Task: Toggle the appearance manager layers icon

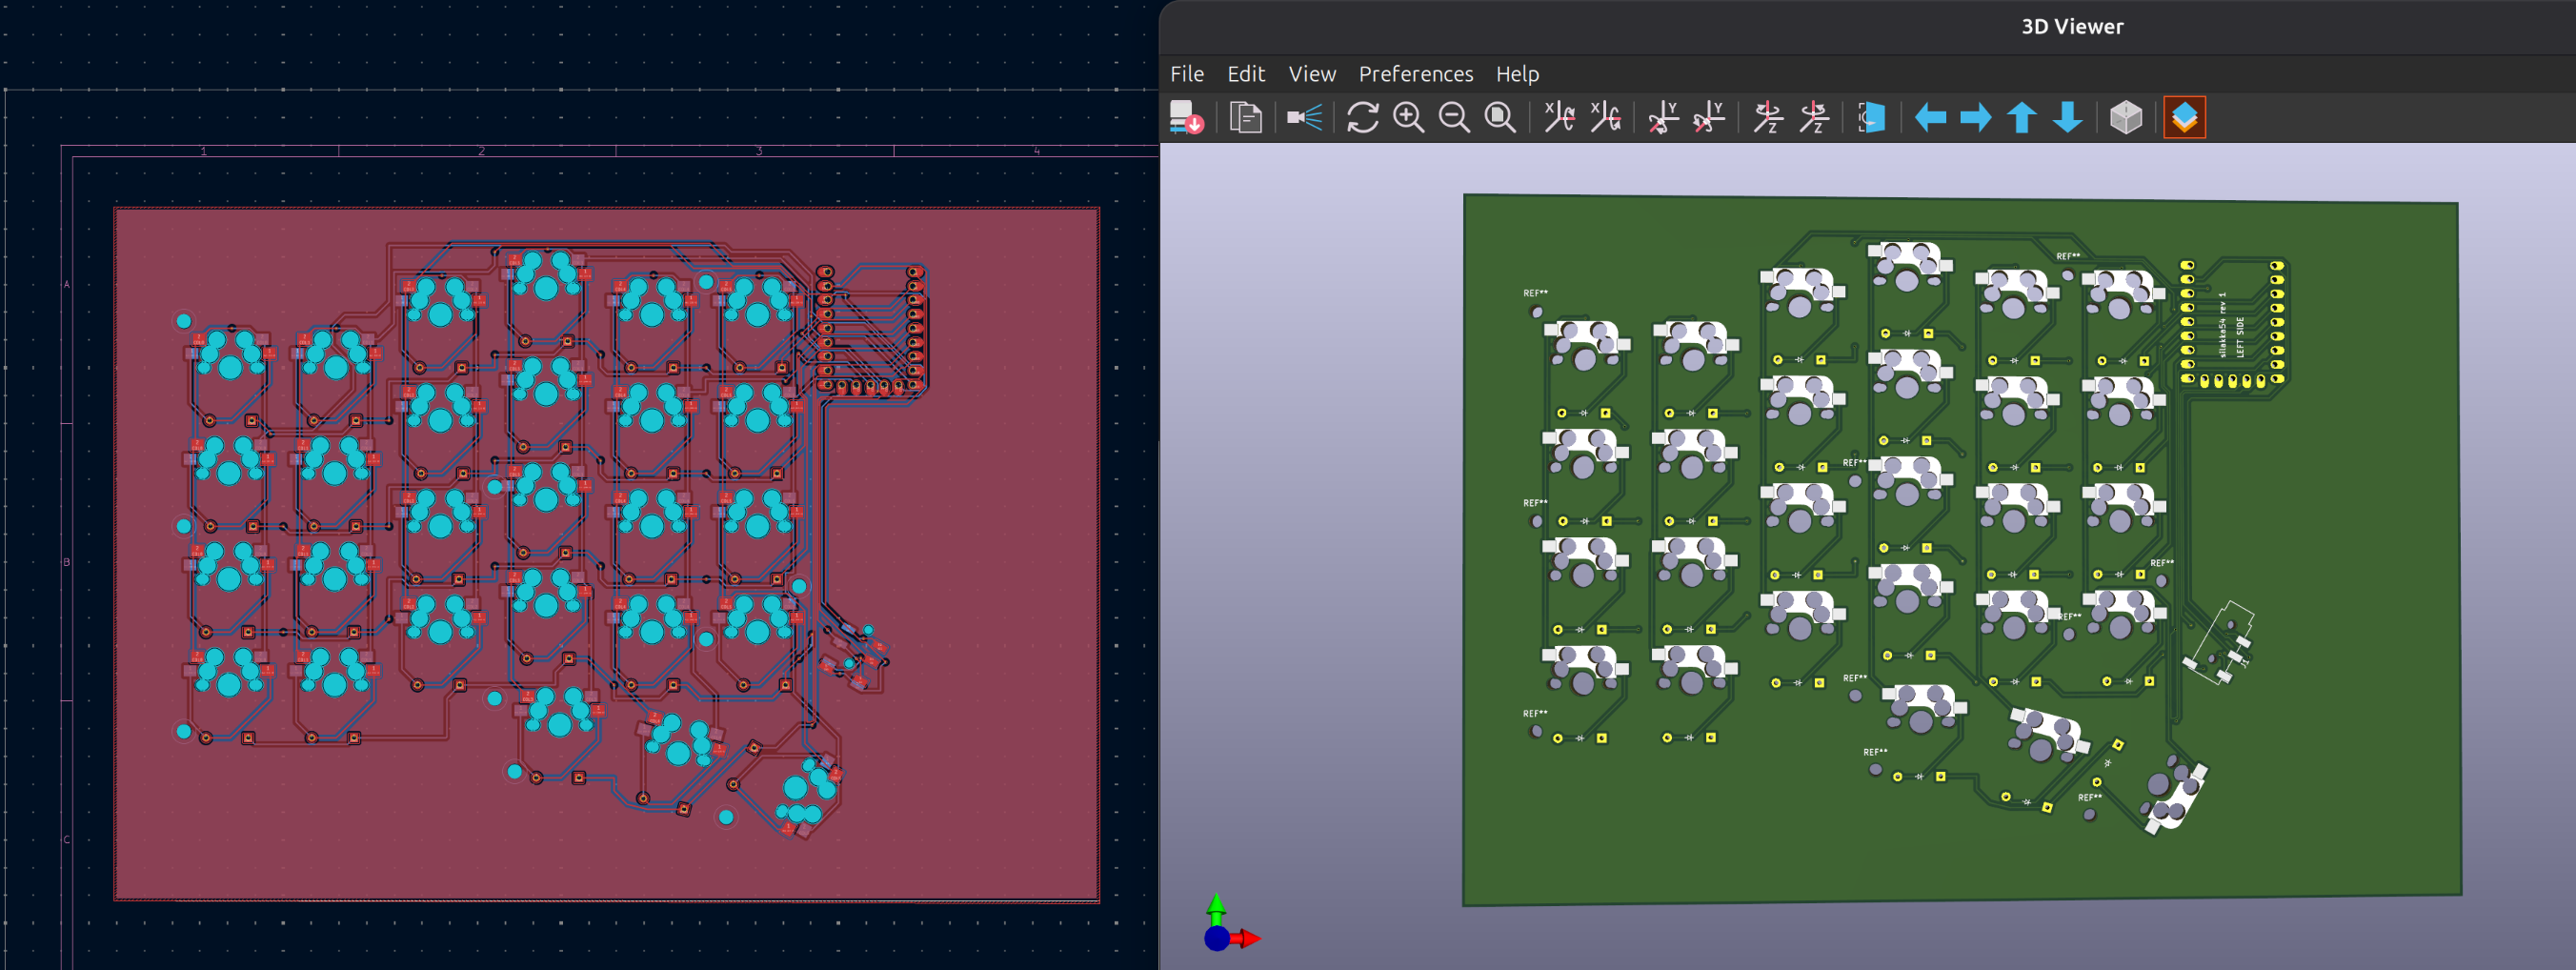Action: 2185,118
